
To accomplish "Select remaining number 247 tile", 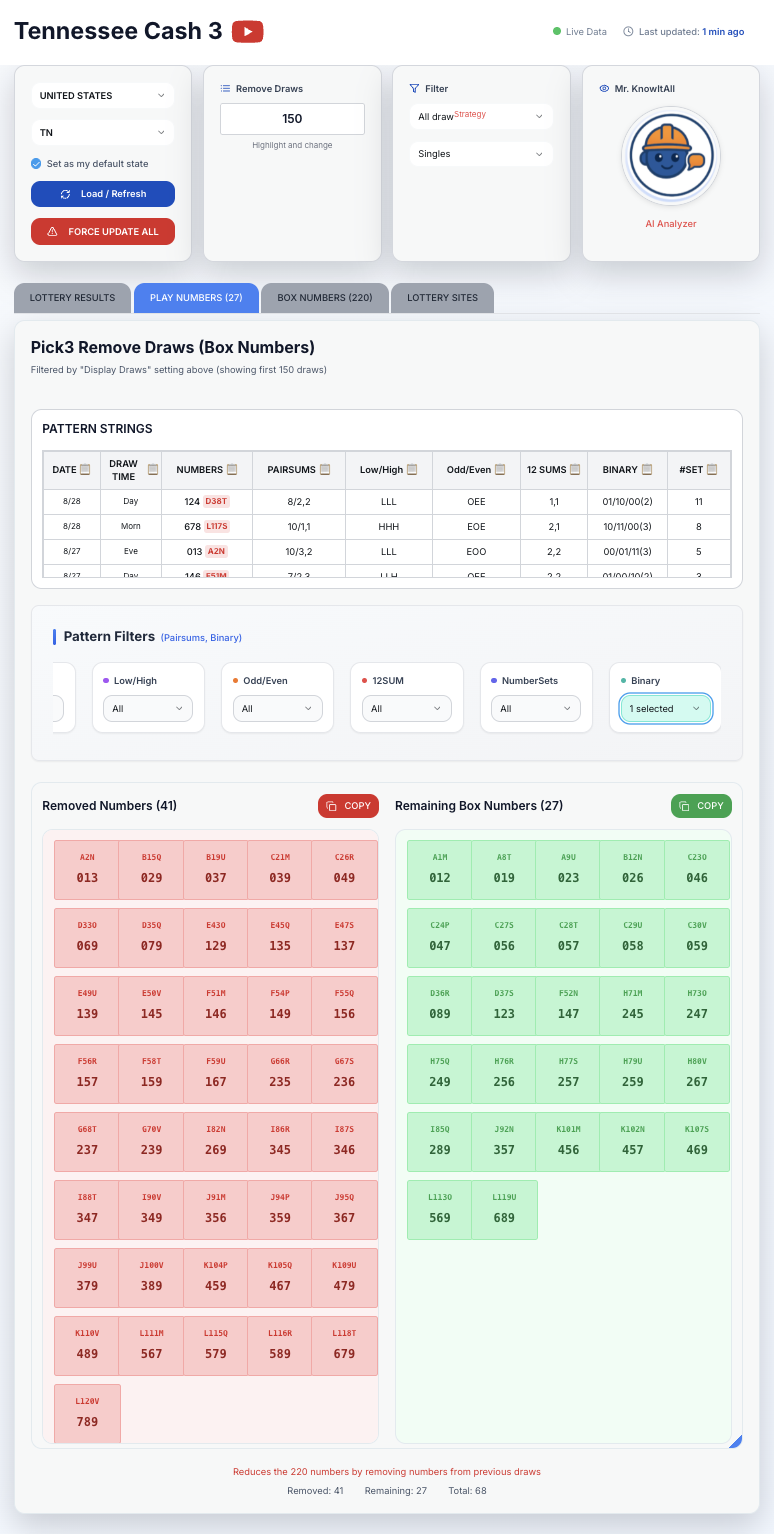I will pos(697,1006).
